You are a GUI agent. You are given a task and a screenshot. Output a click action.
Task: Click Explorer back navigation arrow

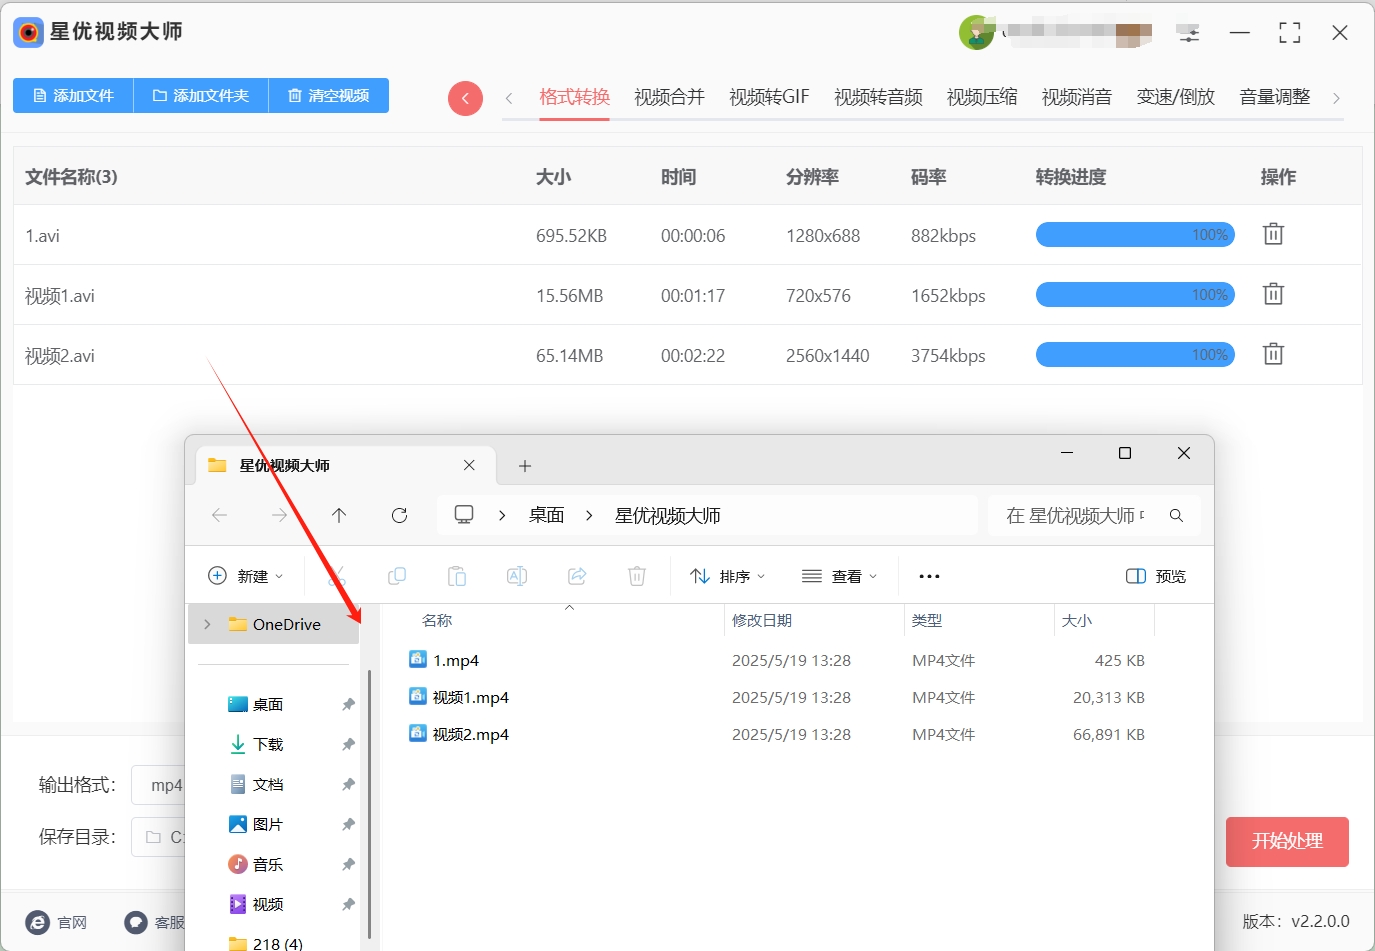pos(220,515)
